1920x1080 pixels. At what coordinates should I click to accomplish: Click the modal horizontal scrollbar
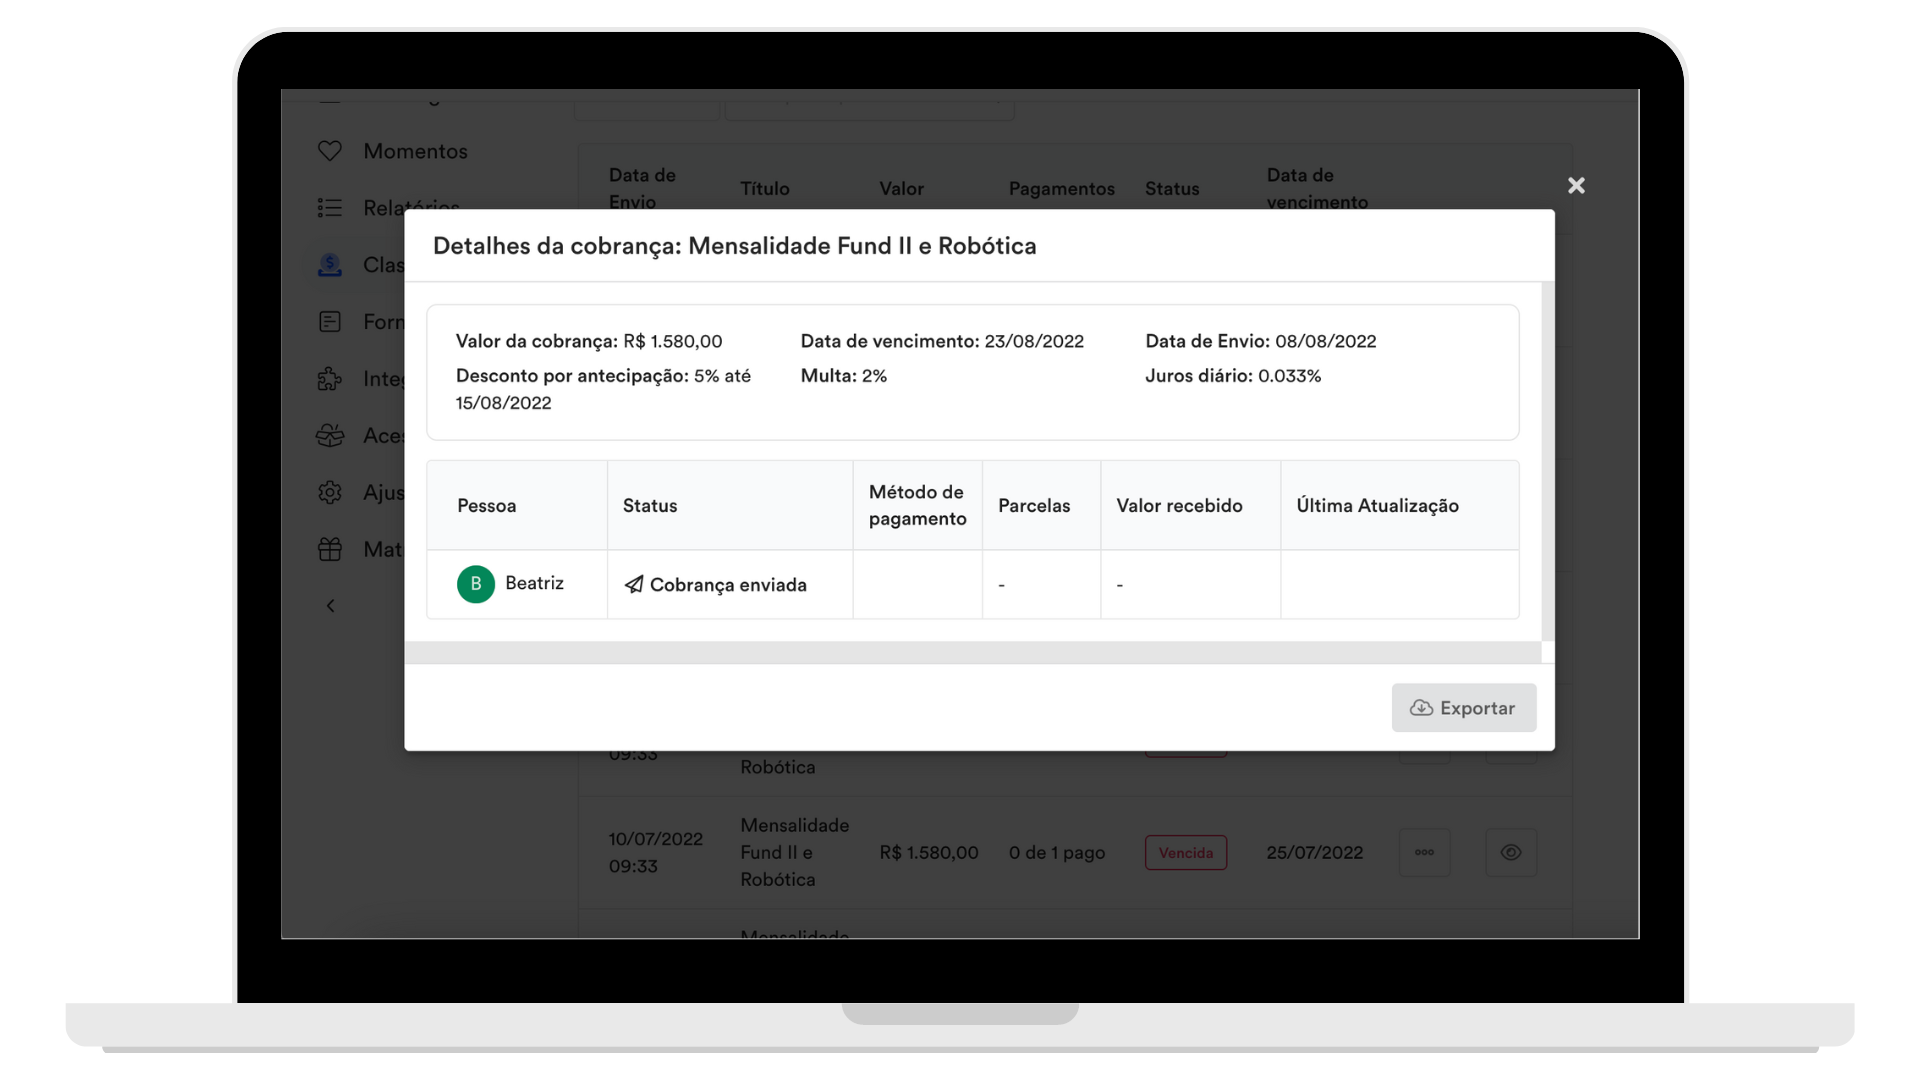click(973, 653)
